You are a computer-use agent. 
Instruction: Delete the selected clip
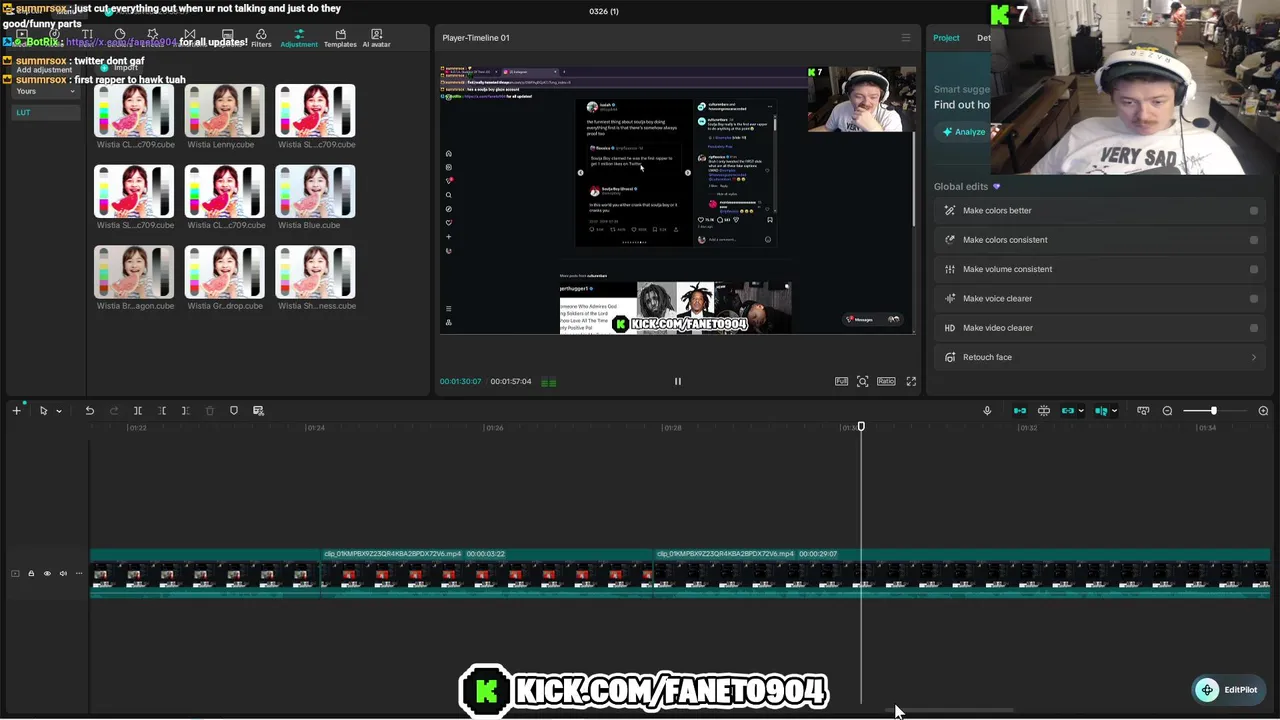coord(209,410)
